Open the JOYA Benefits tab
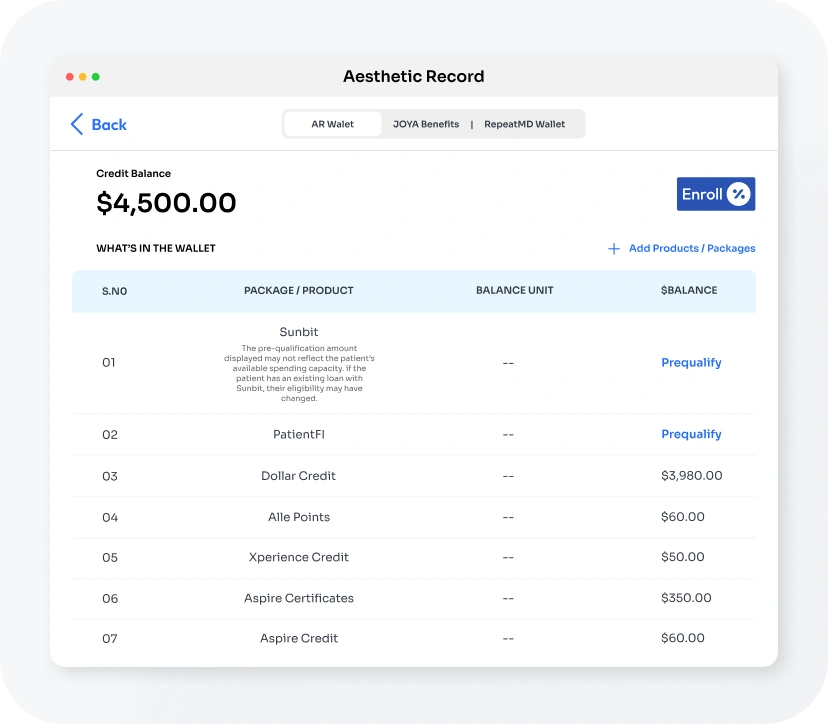 426,124
